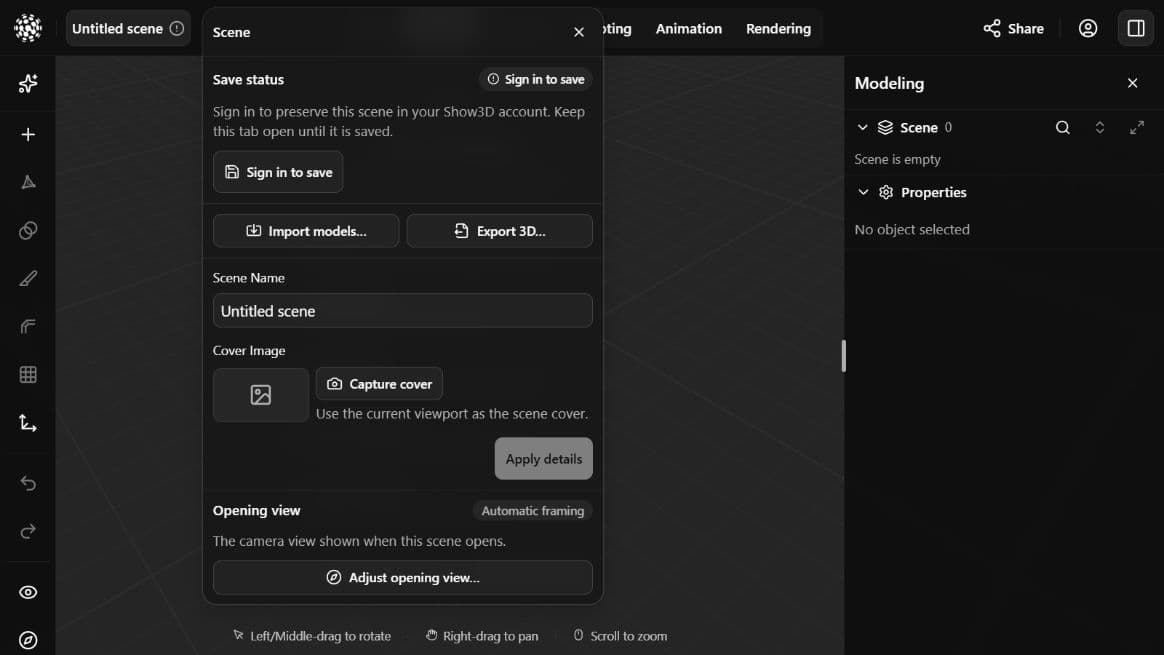Click Import models button

[x=306, y=231]
